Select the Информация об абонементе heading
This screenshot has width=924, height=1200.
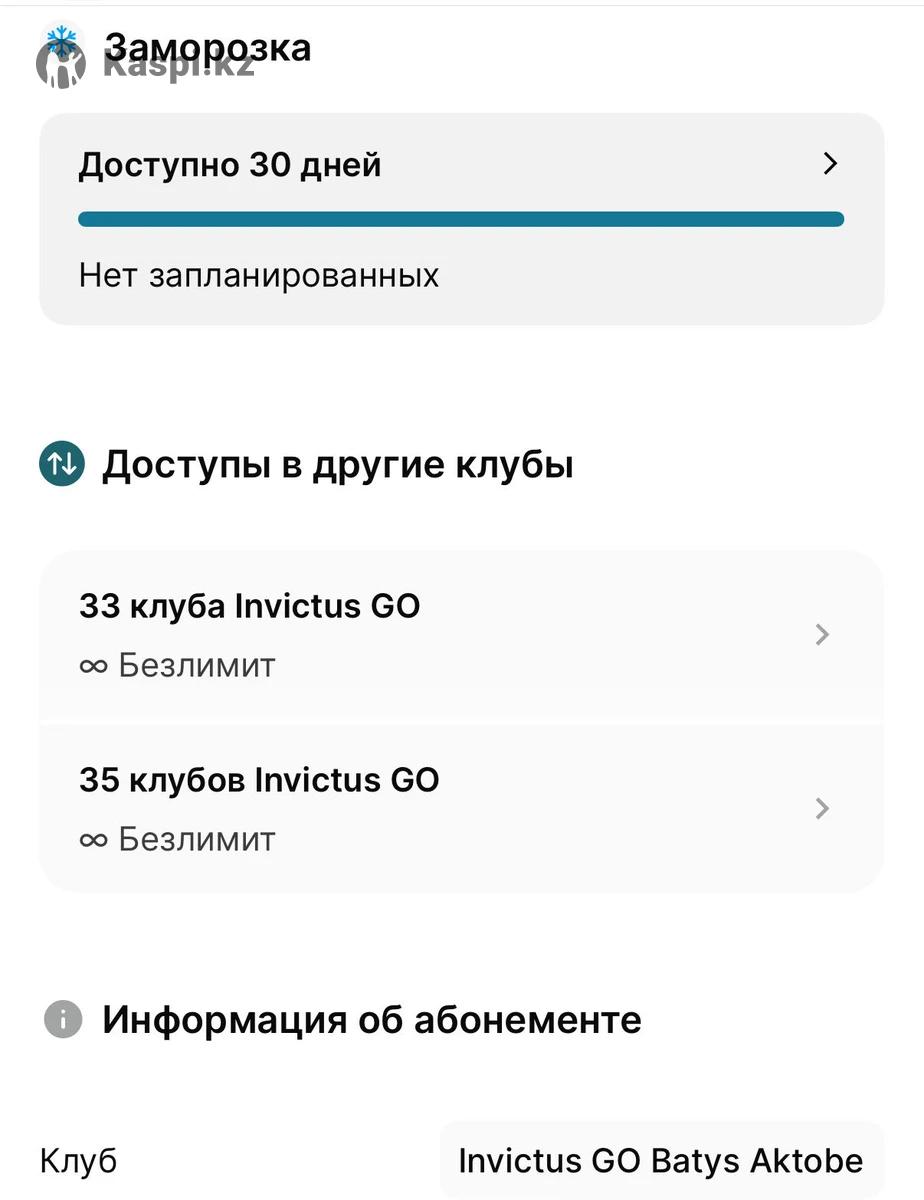pyautogui.click(x=372, y=1020)
